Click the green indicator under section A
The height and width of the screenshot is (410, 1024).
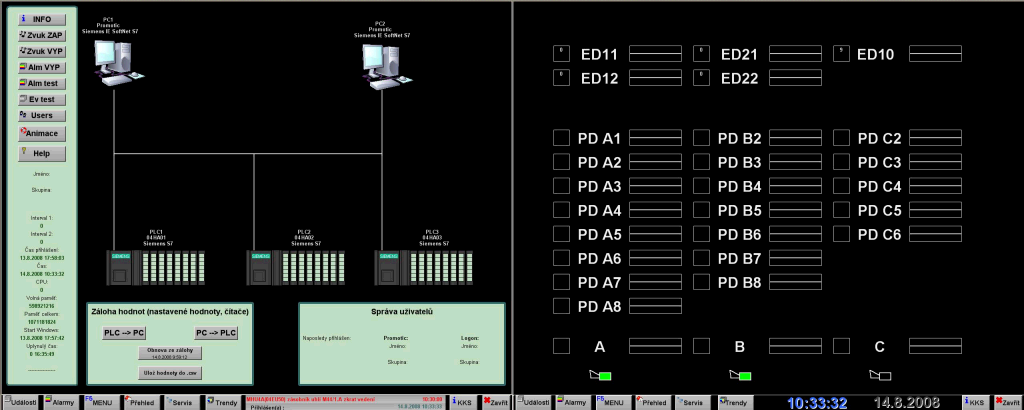(601, 376)
